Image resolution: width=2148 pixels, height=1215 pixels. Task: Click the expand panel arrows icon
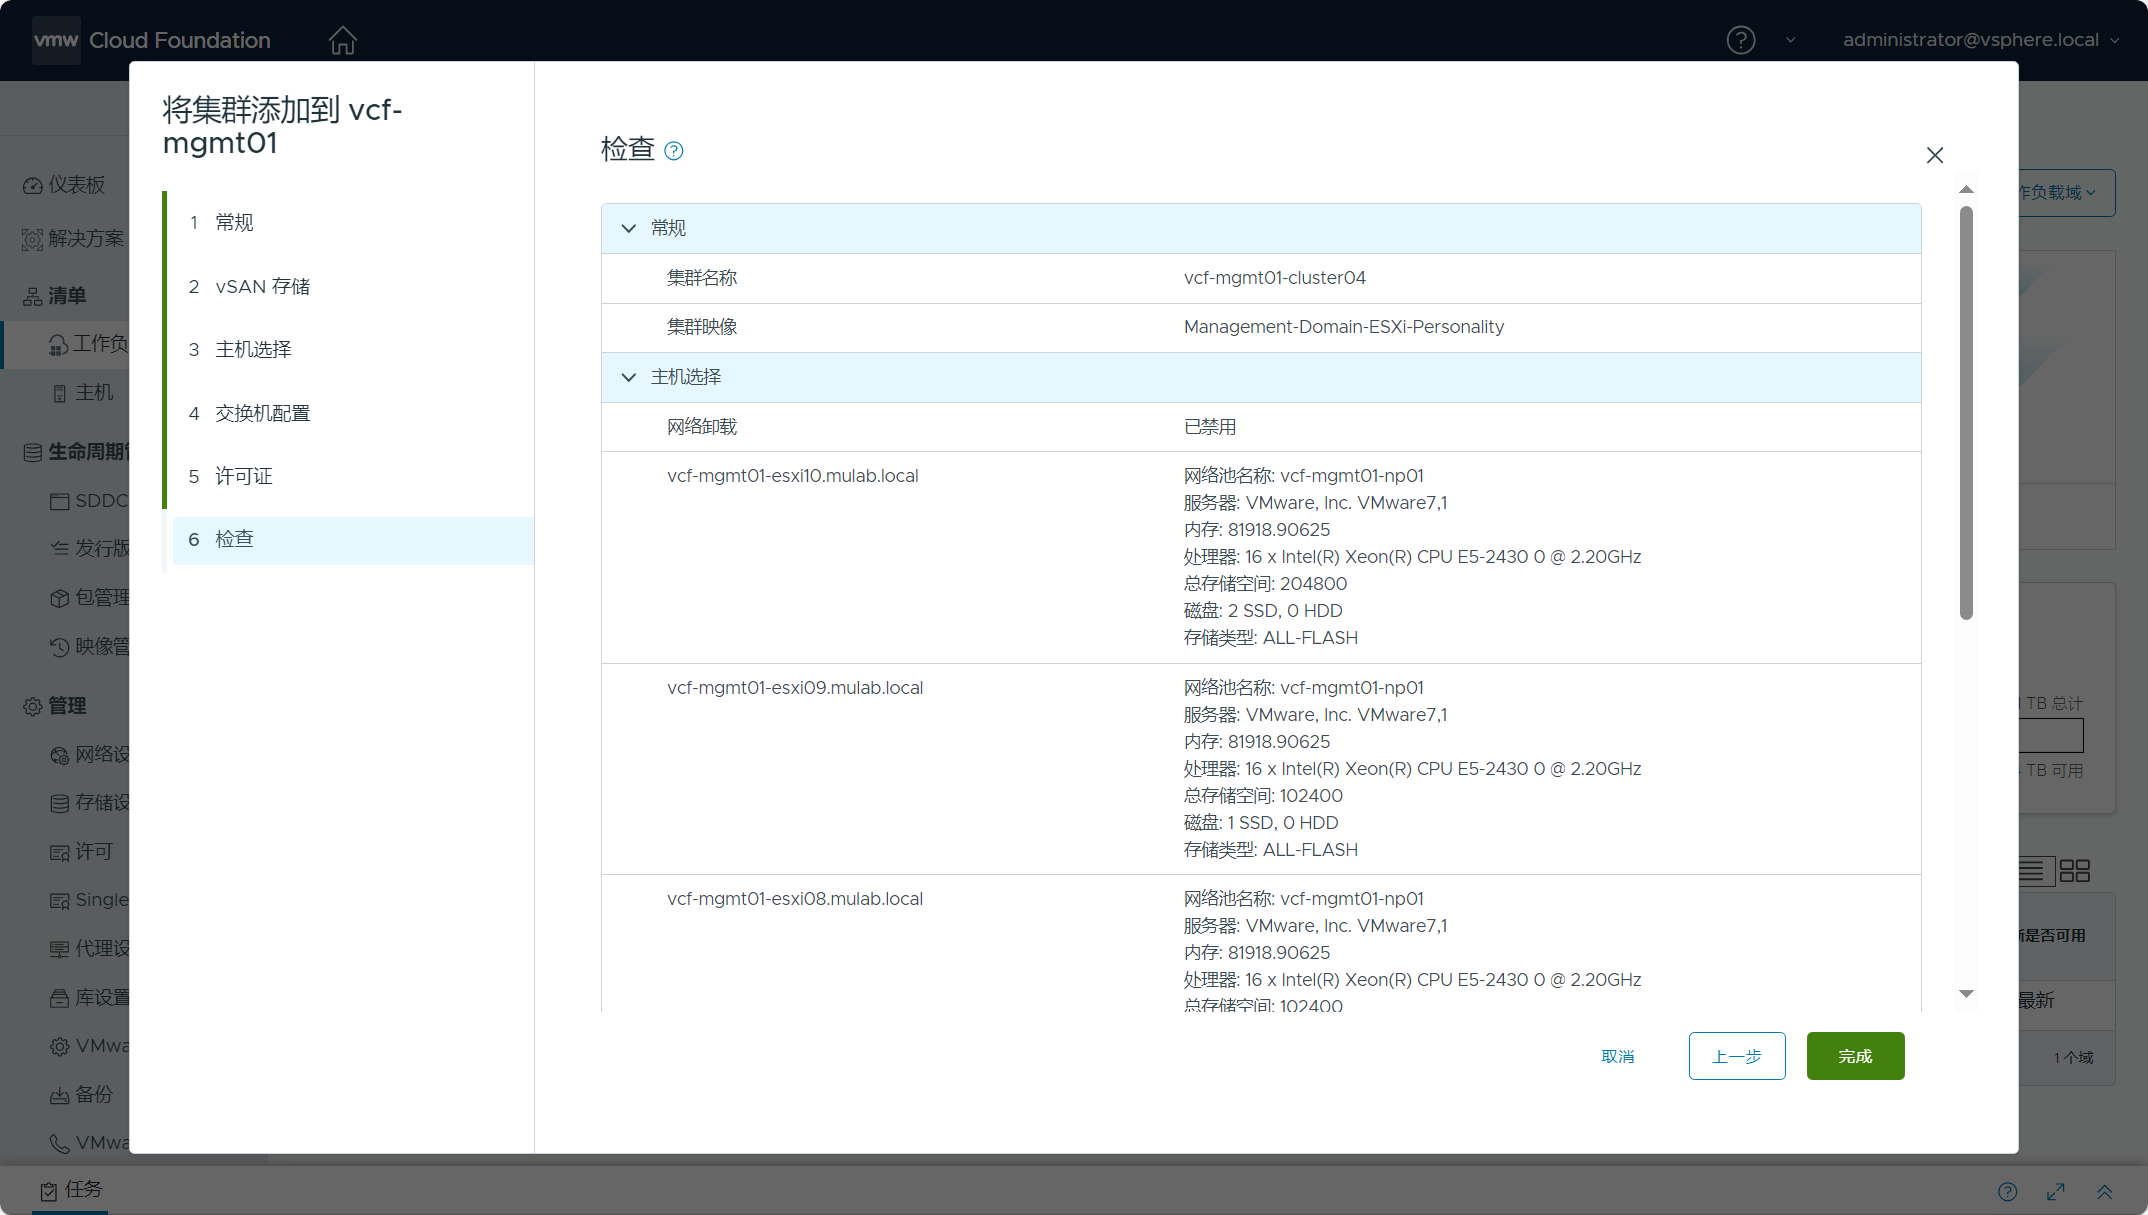[2056, 1192]
